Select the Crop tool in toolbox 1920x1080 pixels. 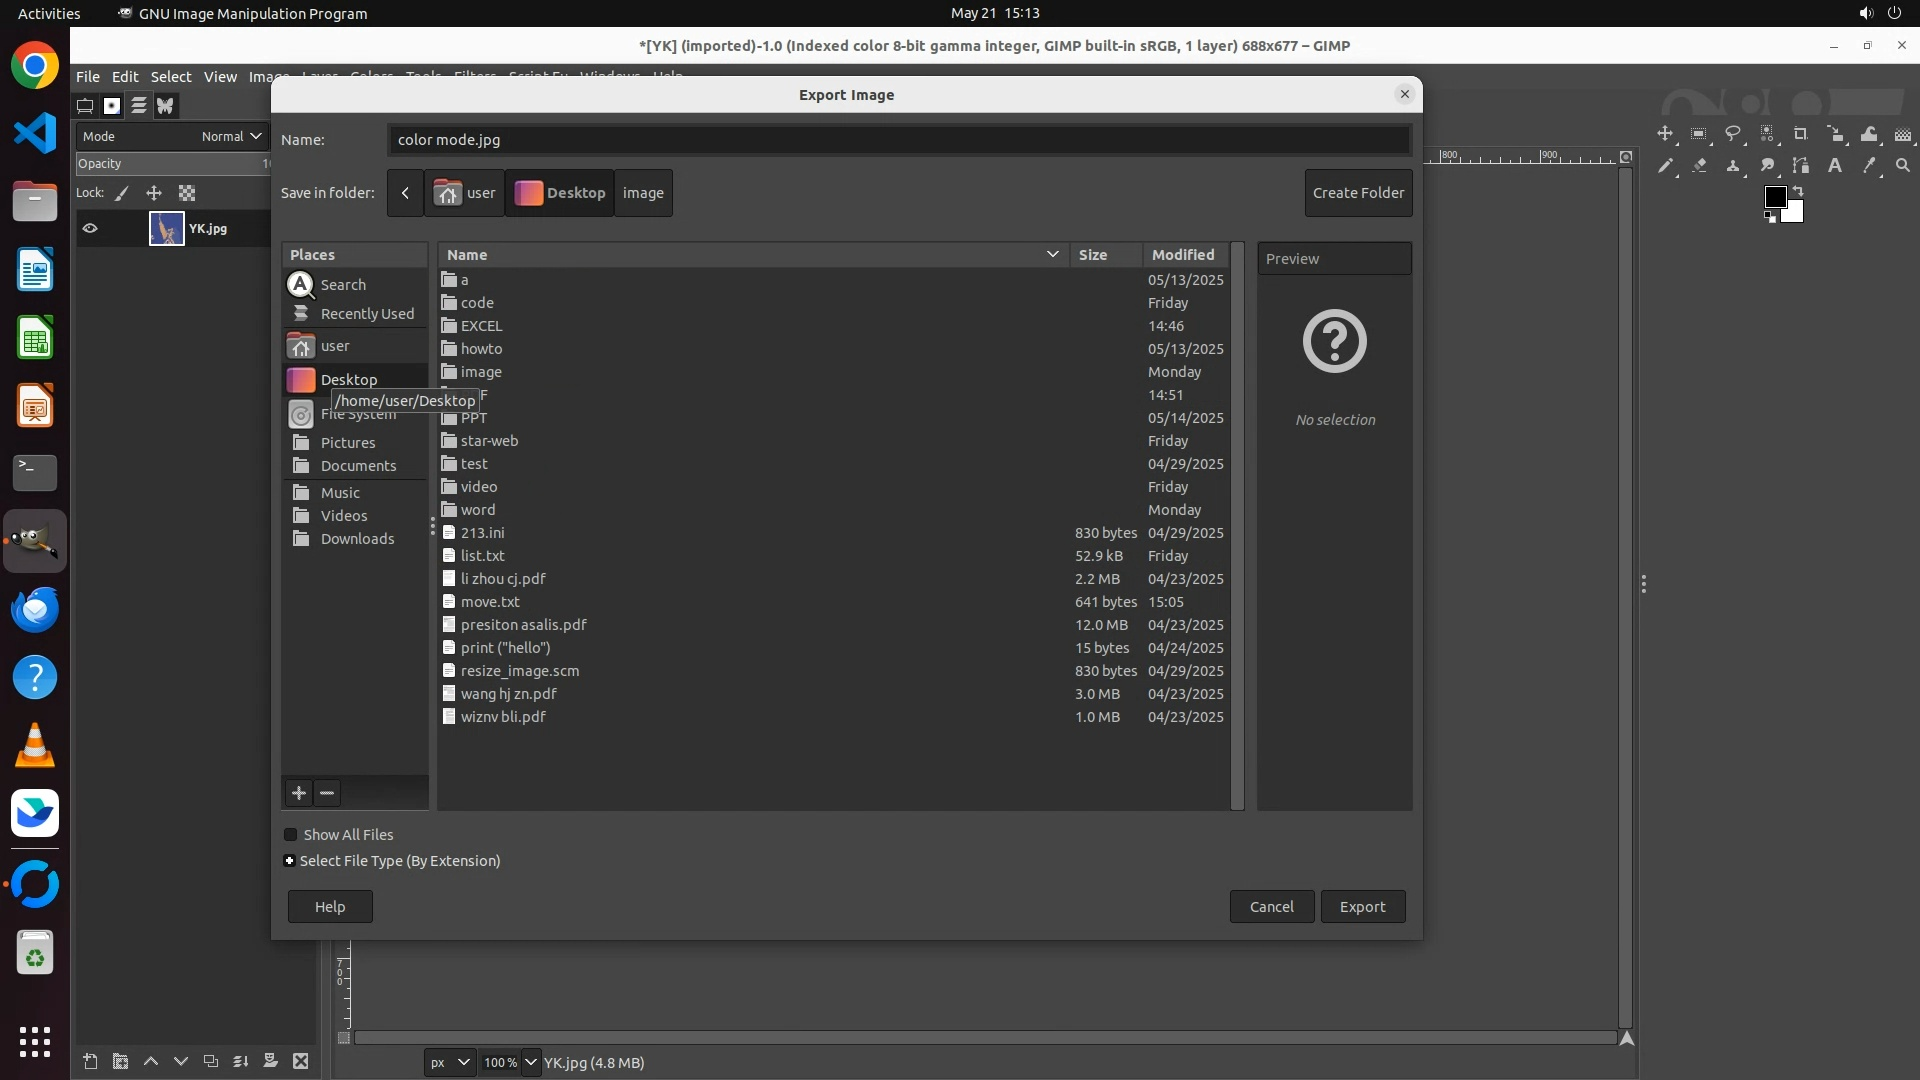tap(1800, 134)
